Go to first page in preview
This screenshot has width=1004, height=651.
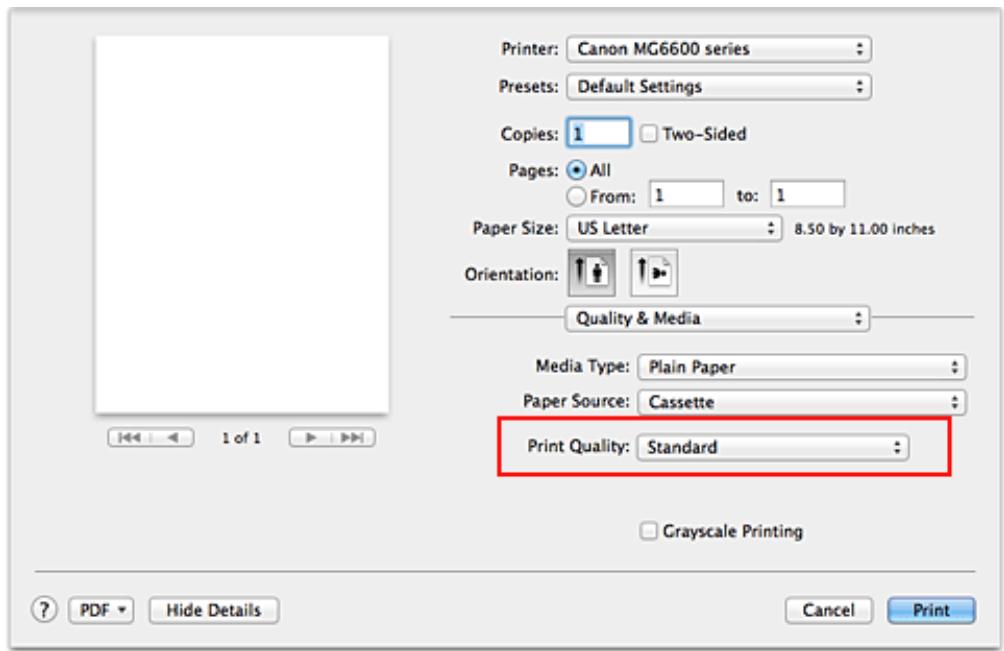(130, 438)
